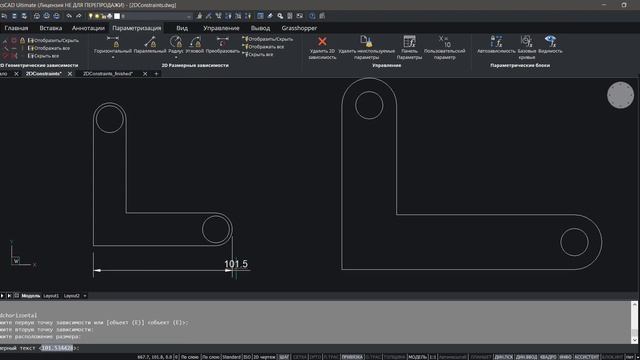Viewport: 640px width, 360px height.
Task: Open the layer dropdown in top toolbar
Action: click(x=188, y=16)
